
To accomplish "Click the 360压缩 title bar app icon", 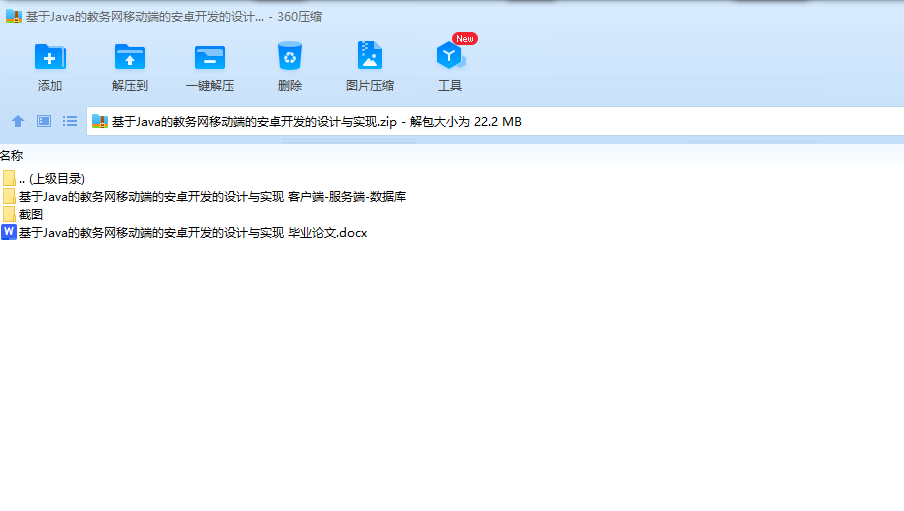I will 14,16.
